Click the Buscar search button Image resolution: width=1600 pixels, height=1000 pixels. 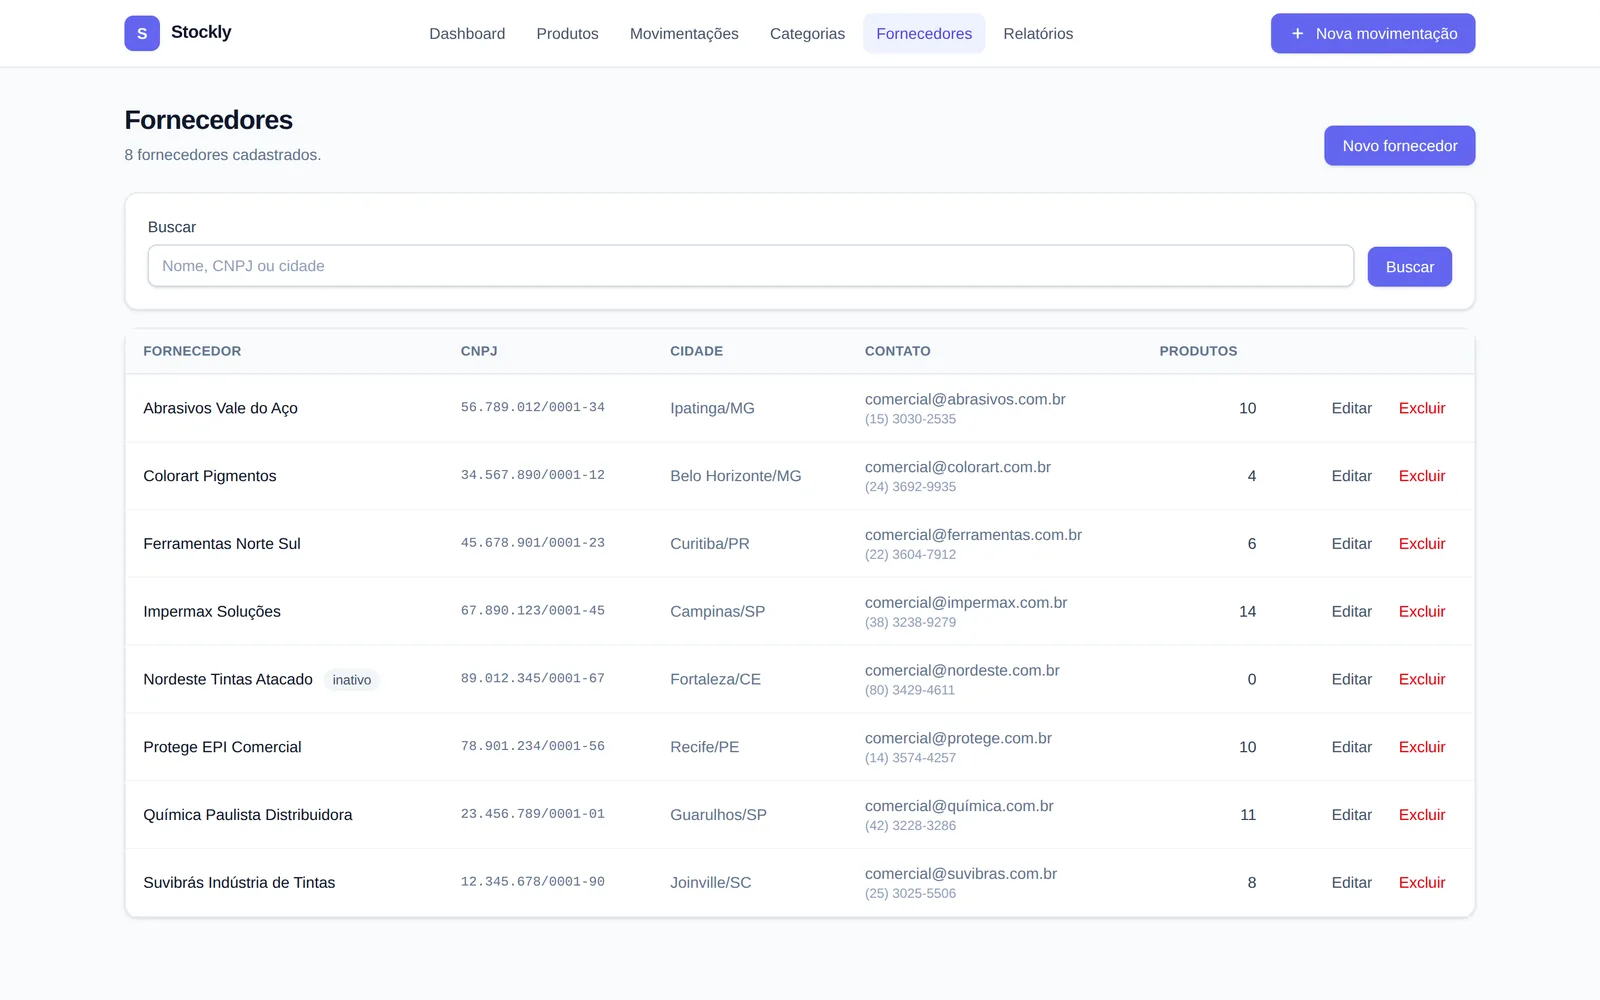click(1409, 267)
